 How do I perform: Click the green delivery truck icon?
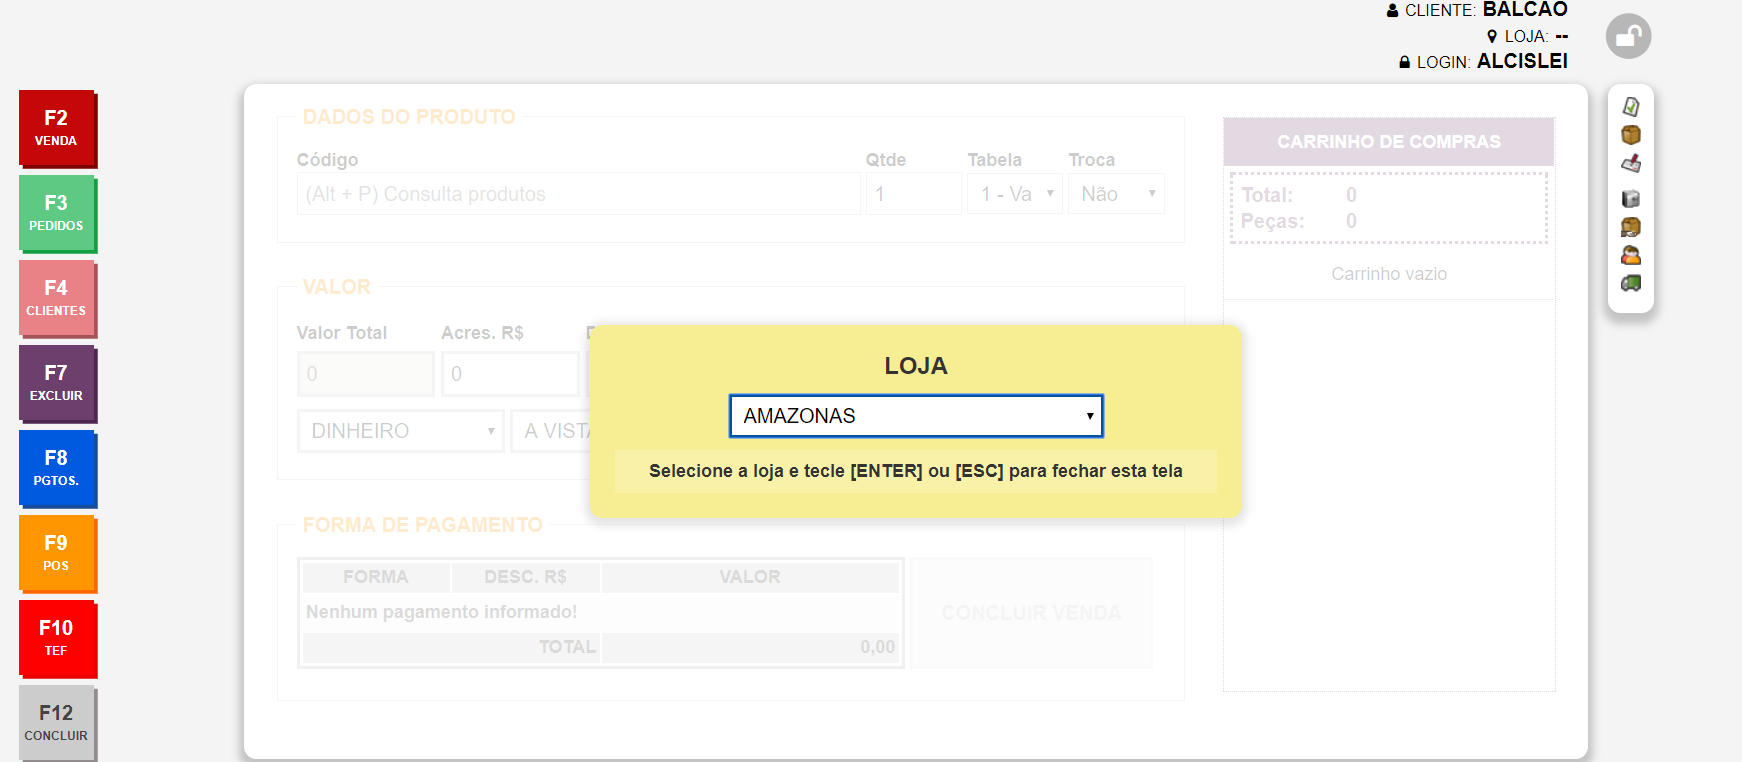(1631, 283)
